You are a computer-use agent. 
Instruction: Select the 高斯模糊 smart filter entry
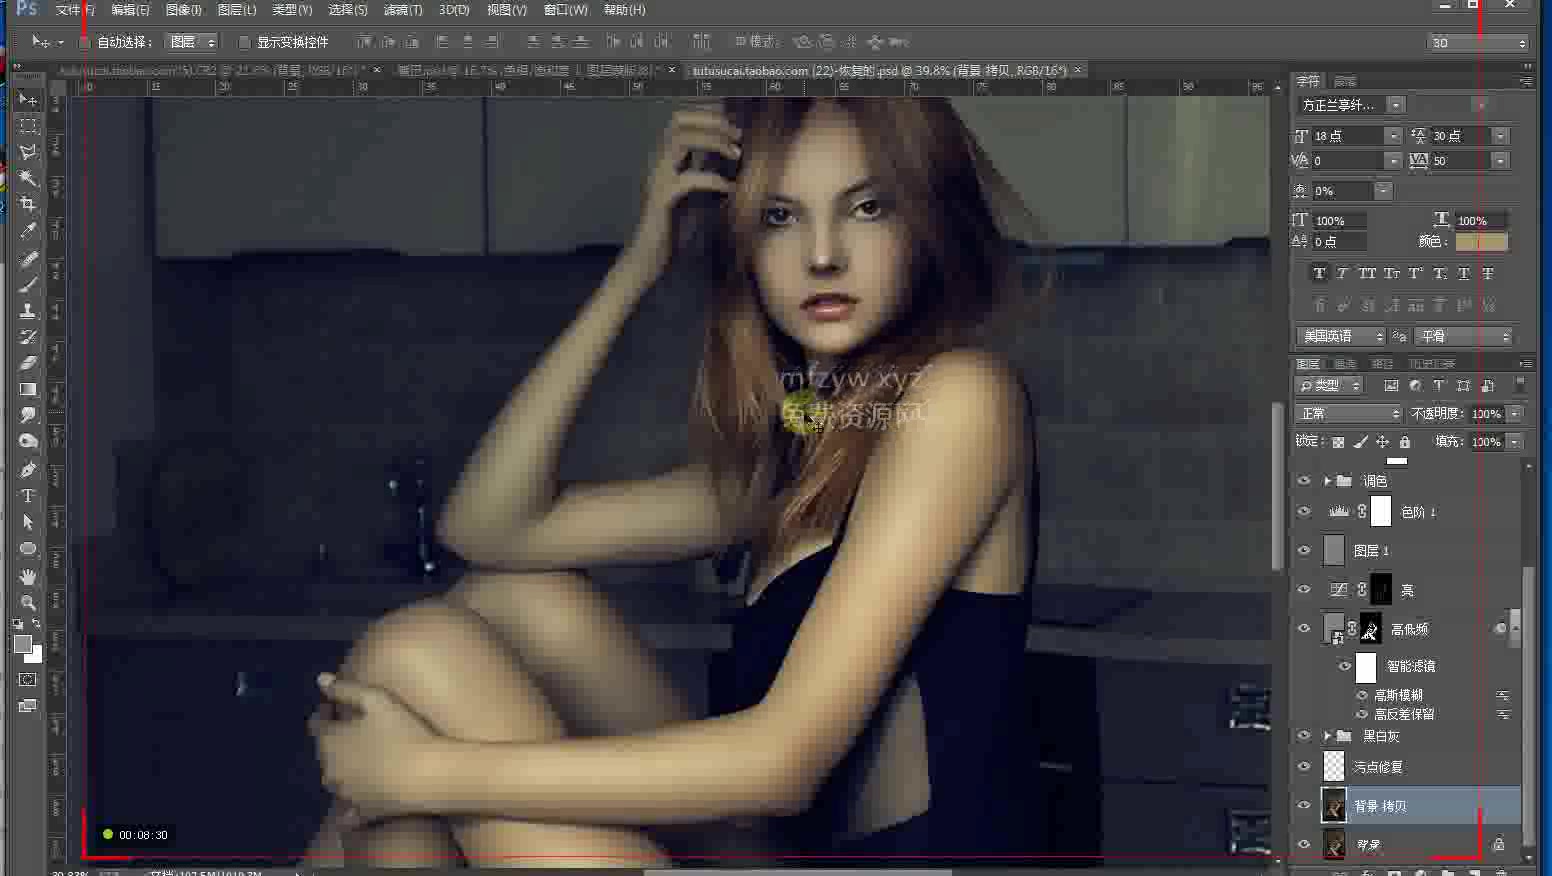click(x=1398, y=695)
